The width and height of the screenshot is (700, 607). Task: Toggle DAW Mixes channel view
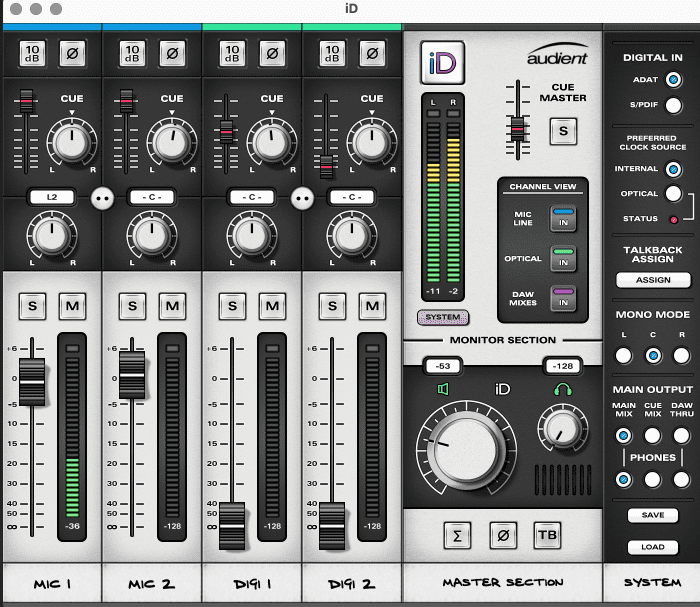click(563, 298)
